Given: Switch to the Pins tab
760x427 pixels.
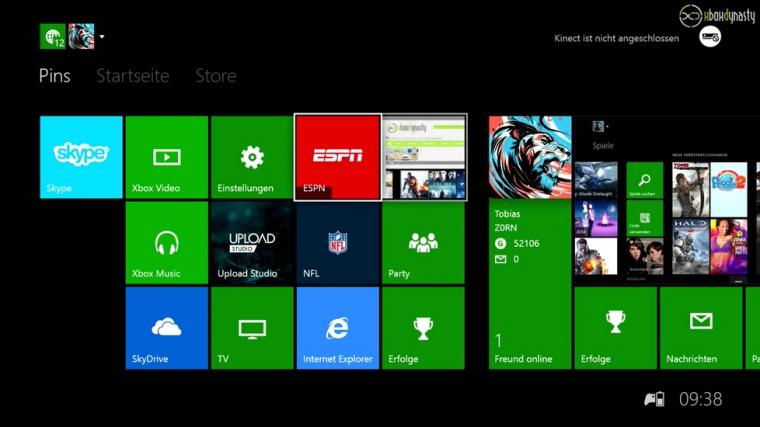Looking at the screenshot, I should (x=55, y=76).
